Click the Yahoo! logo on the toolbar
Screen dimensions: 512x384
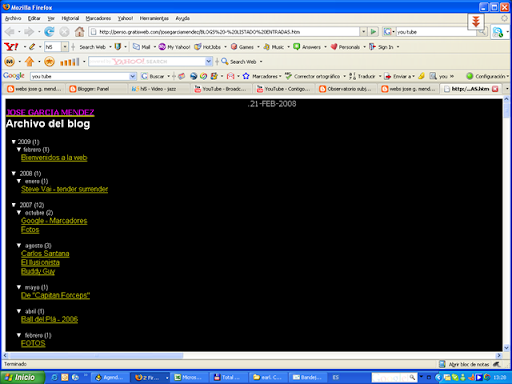(x=11, y=47)
